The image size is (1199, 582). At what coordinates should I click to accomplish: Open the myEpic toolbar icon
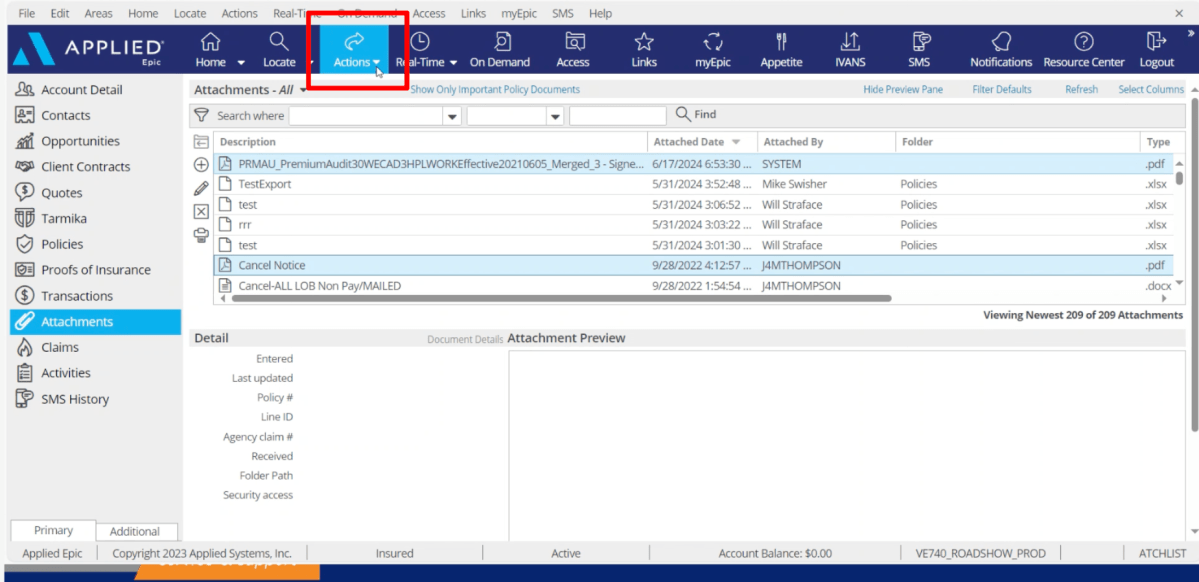[x=713, y=41]
